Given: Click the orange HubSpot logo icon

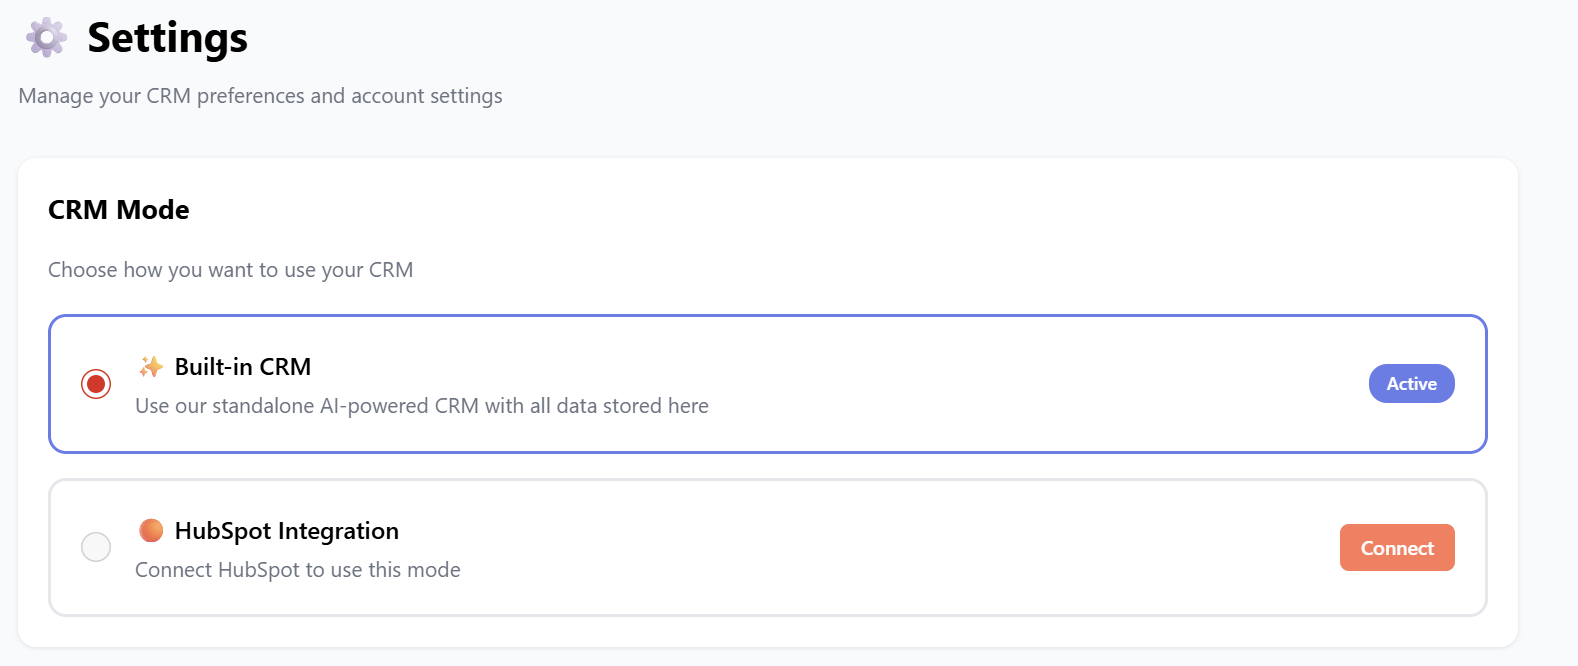Looking at the screenshot, I should [x=151, y=530].
